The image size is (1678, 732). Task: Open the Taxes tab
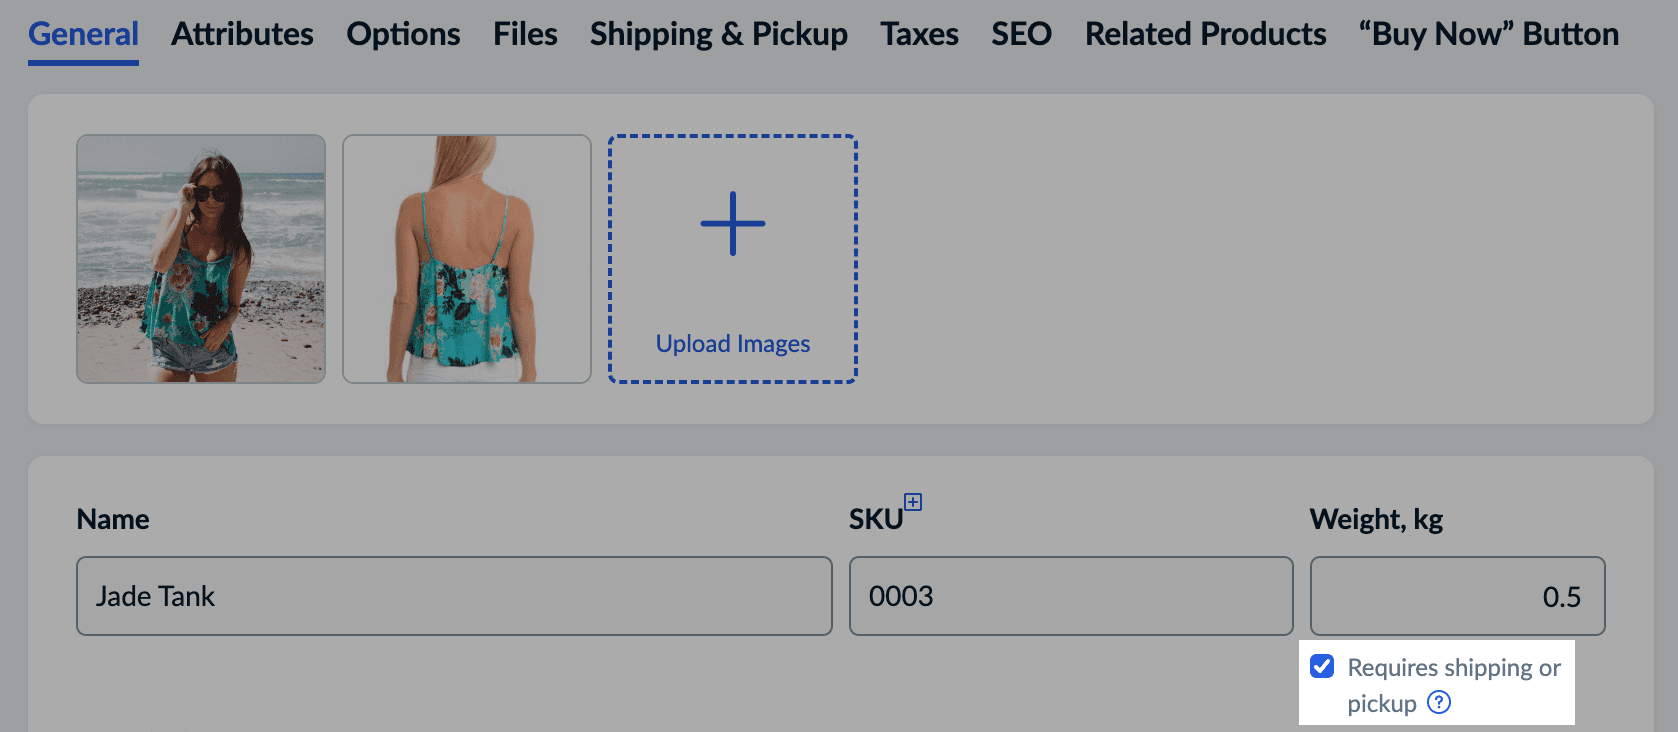[919, 34]
